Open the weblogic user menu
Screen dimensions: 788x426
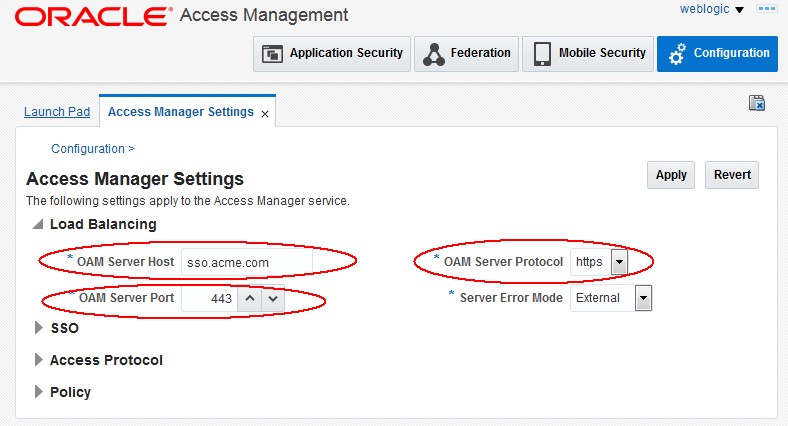pos(711,9)
